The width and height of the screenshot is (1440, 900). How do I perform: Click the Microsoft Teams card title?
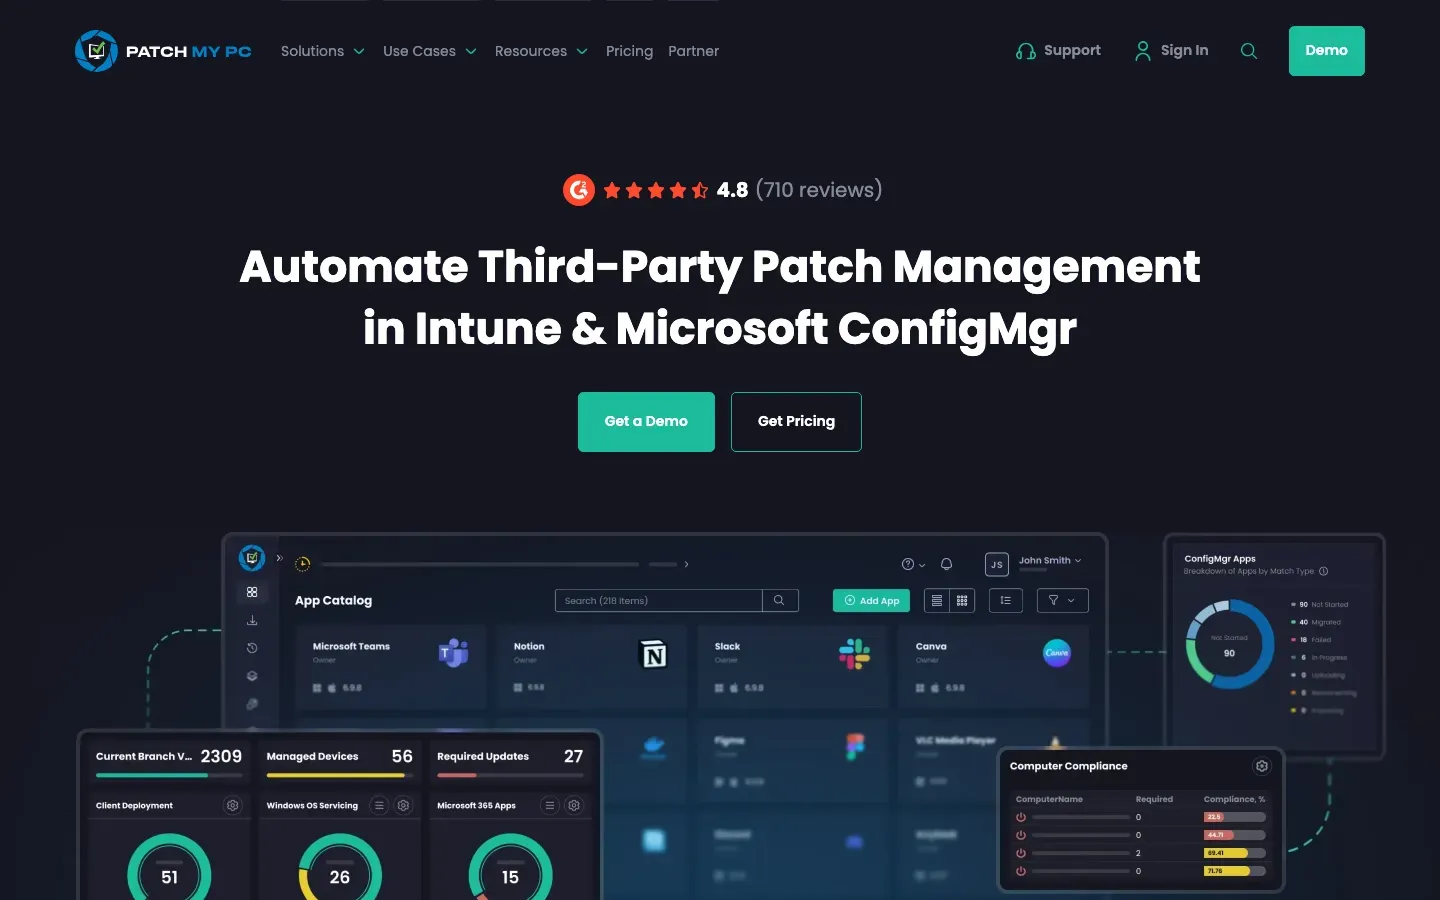click(x=351, y=646)
